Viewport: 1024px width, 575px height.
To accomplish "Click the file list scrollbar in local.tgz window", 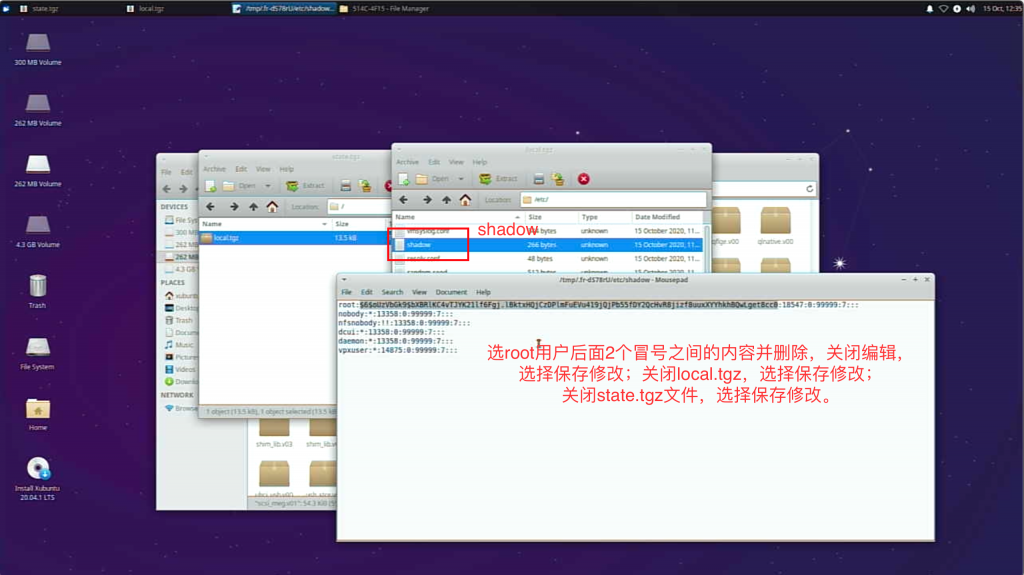I will pyautogui.click(x=706, y=248).
